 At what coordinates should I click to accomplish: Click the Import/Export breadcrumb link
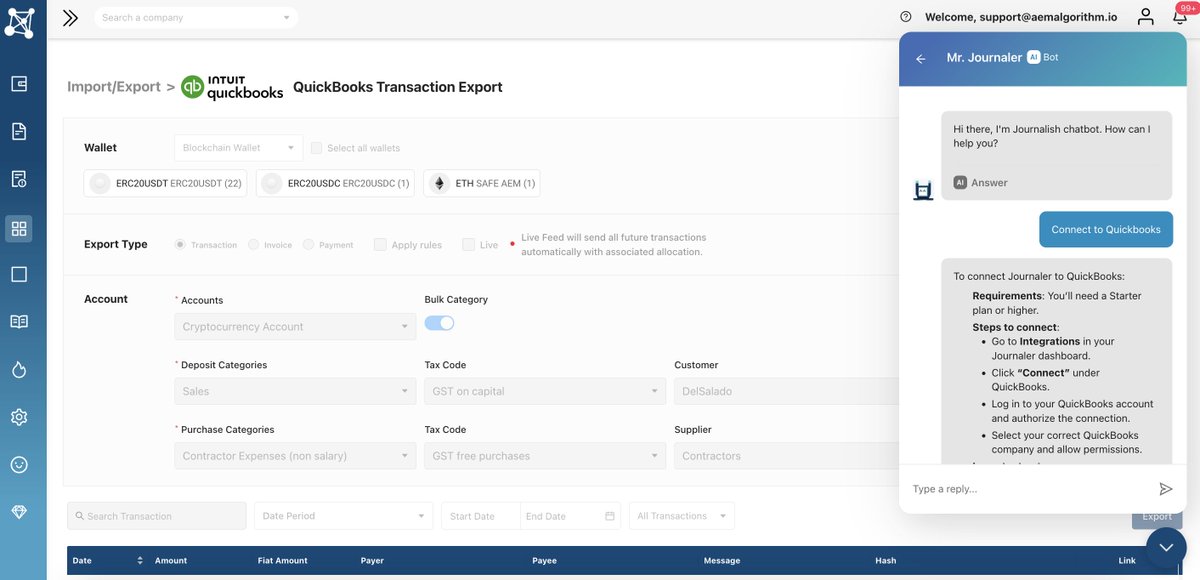click(114, 87)
